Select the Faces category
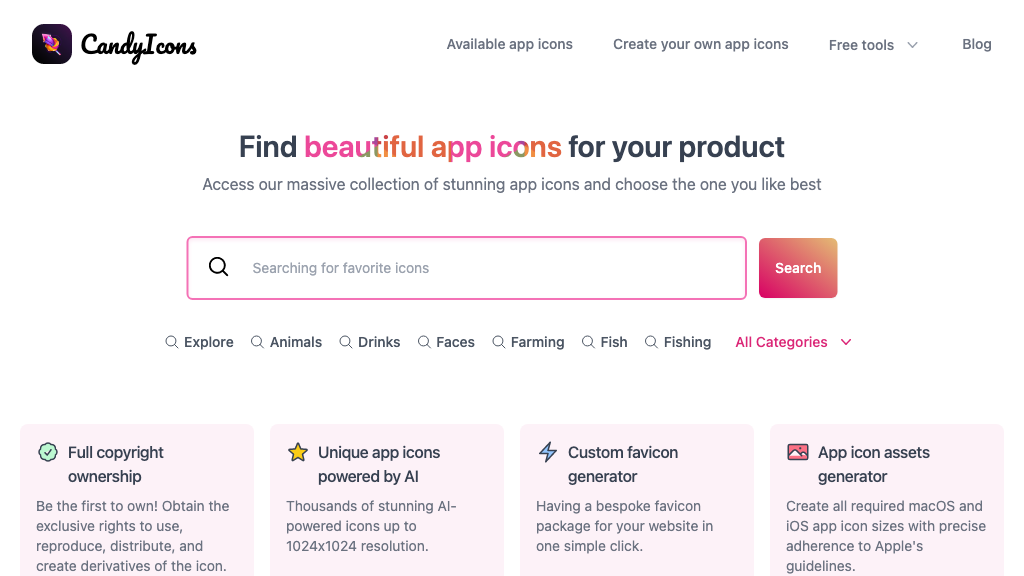 click(455, 342)
